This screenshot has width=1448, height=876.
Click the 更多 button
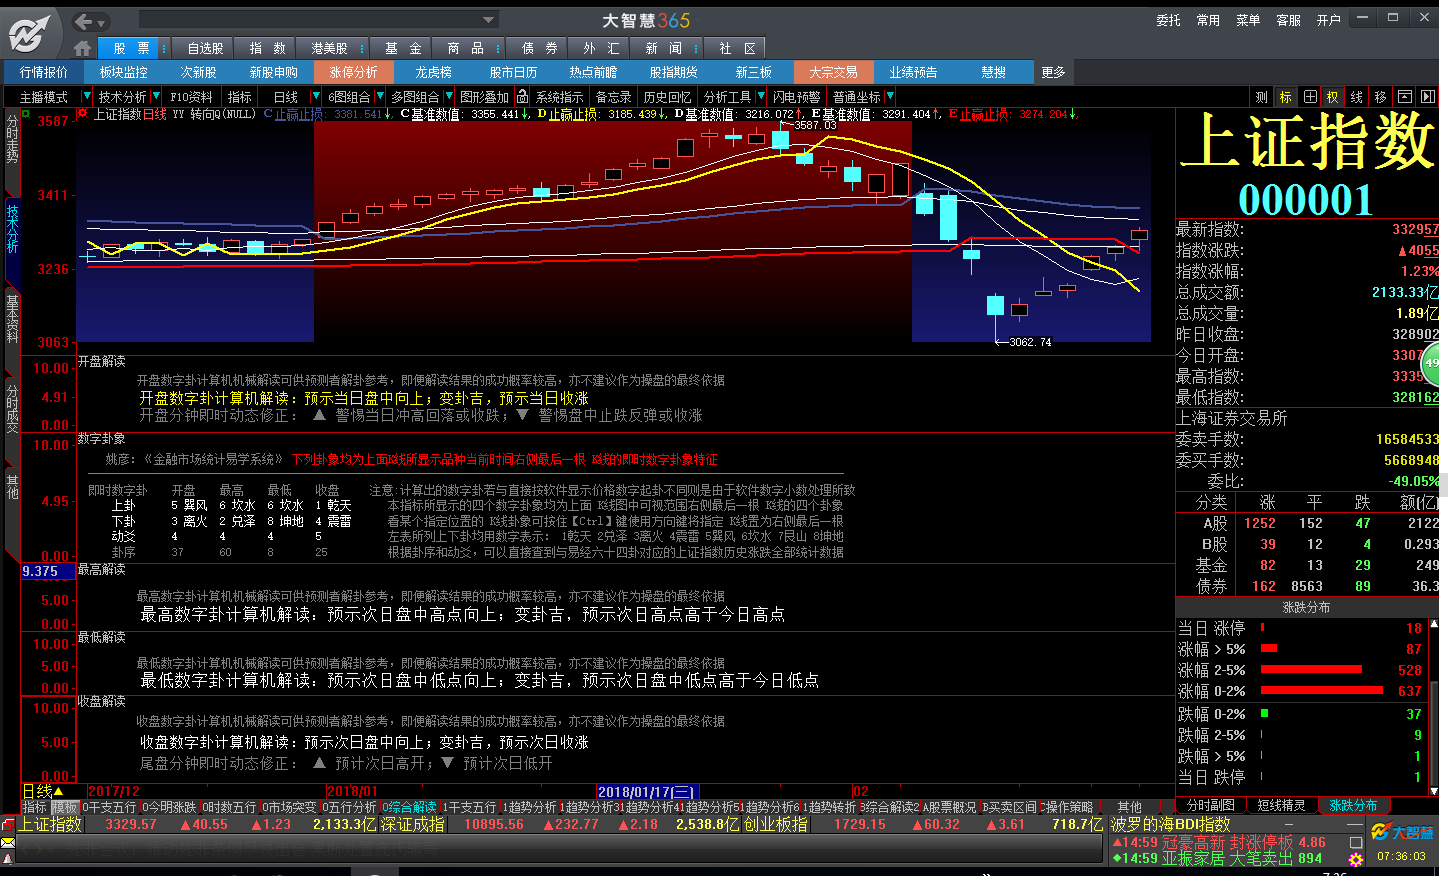[x=1054, y=72]
